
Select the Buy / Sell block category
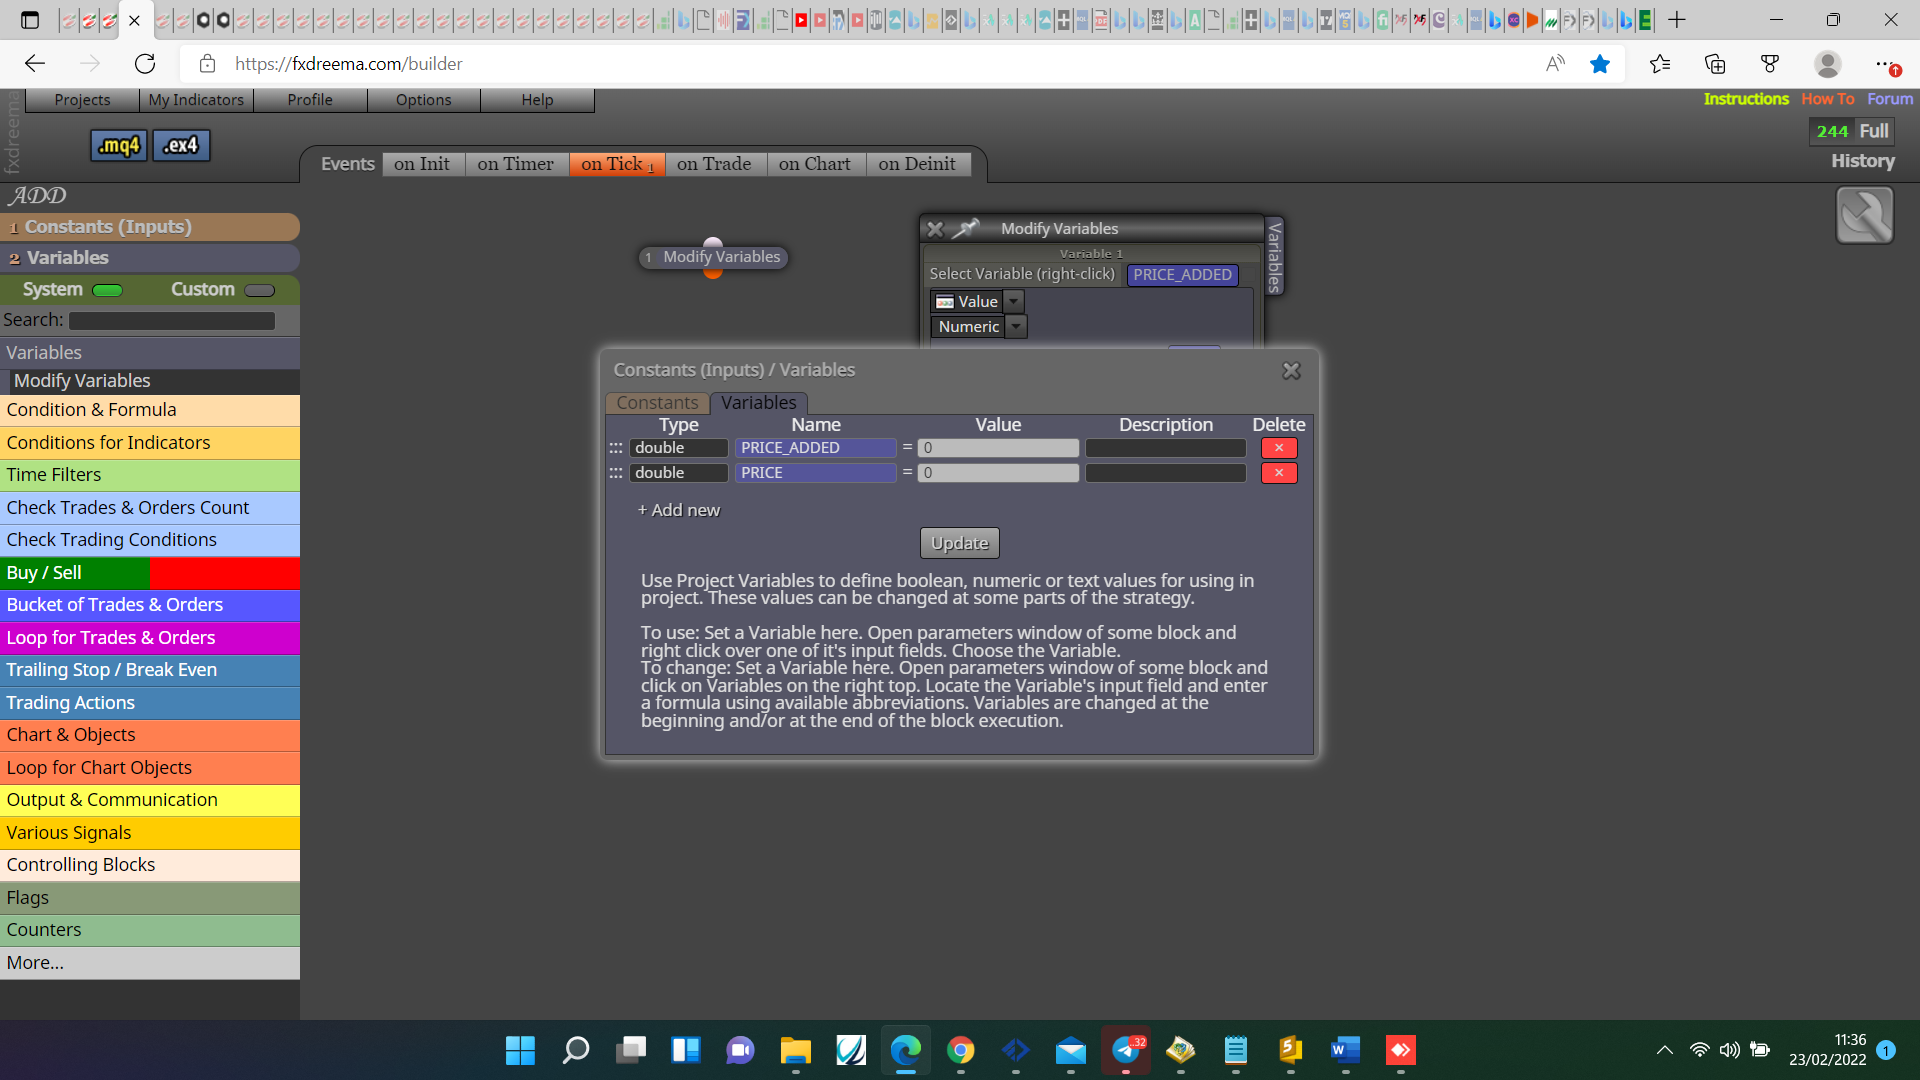point(150,573)
